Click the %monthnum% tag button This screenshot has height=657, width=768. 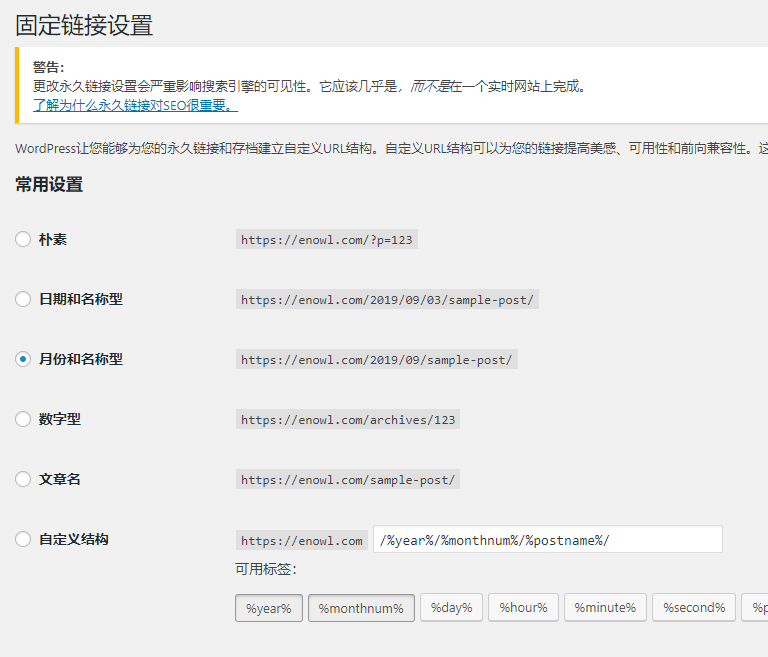[x=361, y=608]
